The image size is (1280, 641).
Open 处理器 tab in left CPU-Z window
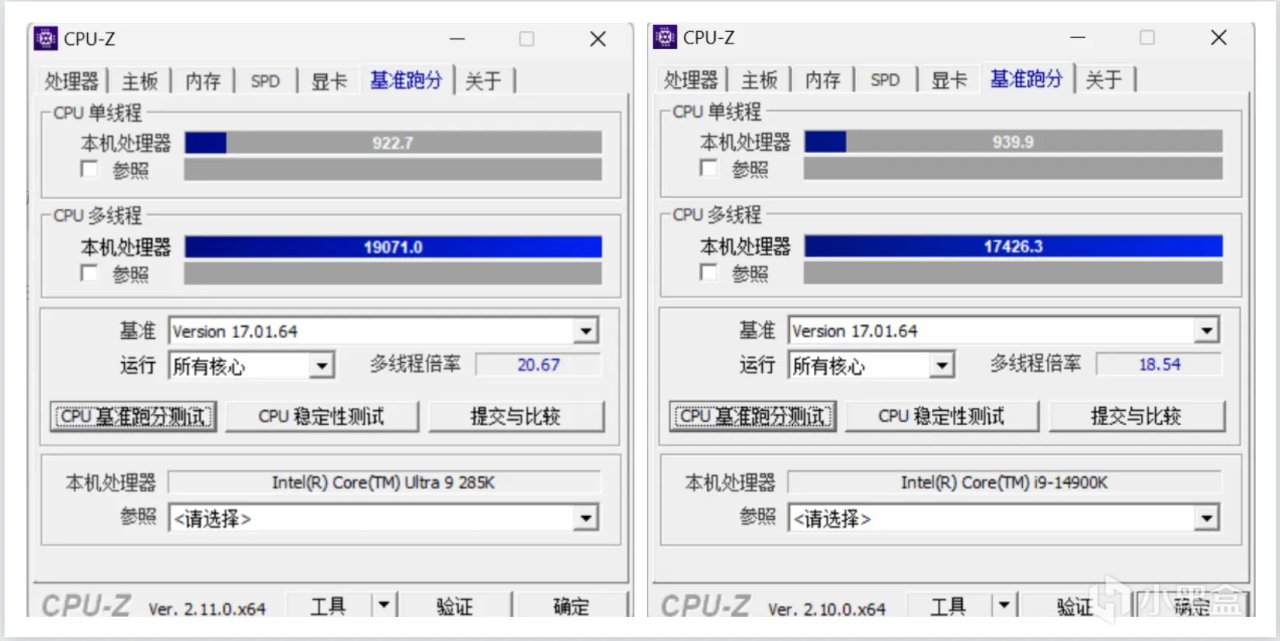pyautogui.click(x=71, y=81)
